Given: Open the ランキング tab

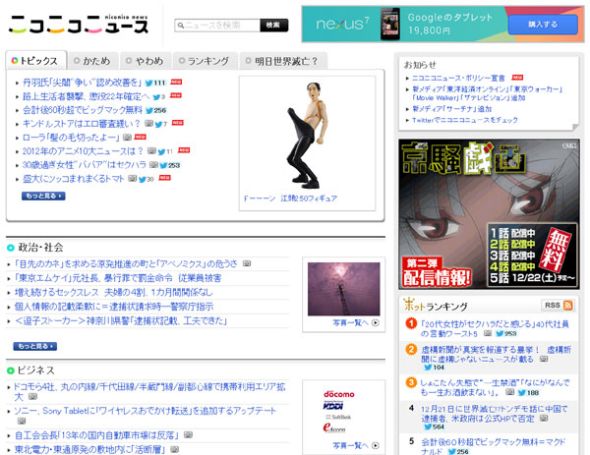Looking at the screenshot, I should pyautogui.click(x=204, y=61).
